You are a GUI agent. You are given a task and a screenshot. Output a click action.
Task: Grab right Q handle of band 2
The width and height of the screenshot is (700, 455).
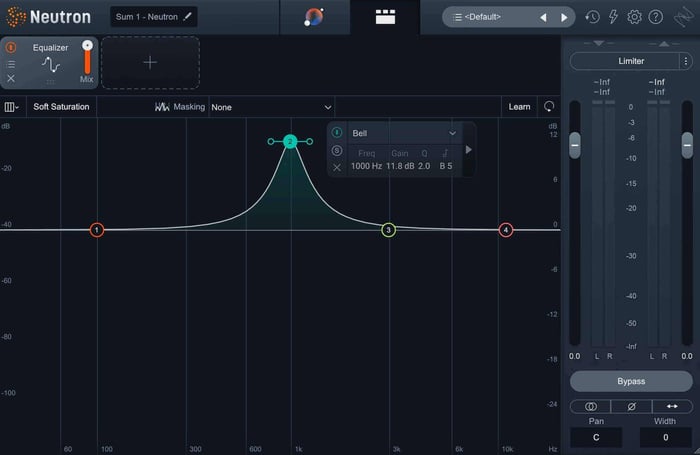[309, 142]
